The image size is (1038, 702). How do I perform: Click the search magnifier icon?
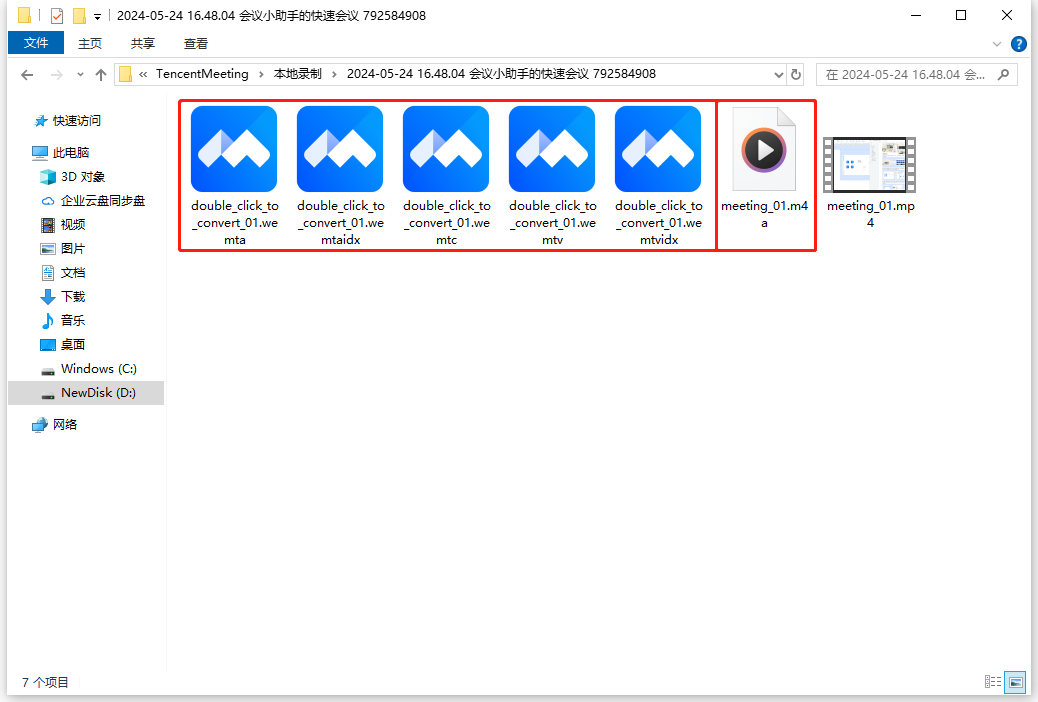pos(1004,75)
